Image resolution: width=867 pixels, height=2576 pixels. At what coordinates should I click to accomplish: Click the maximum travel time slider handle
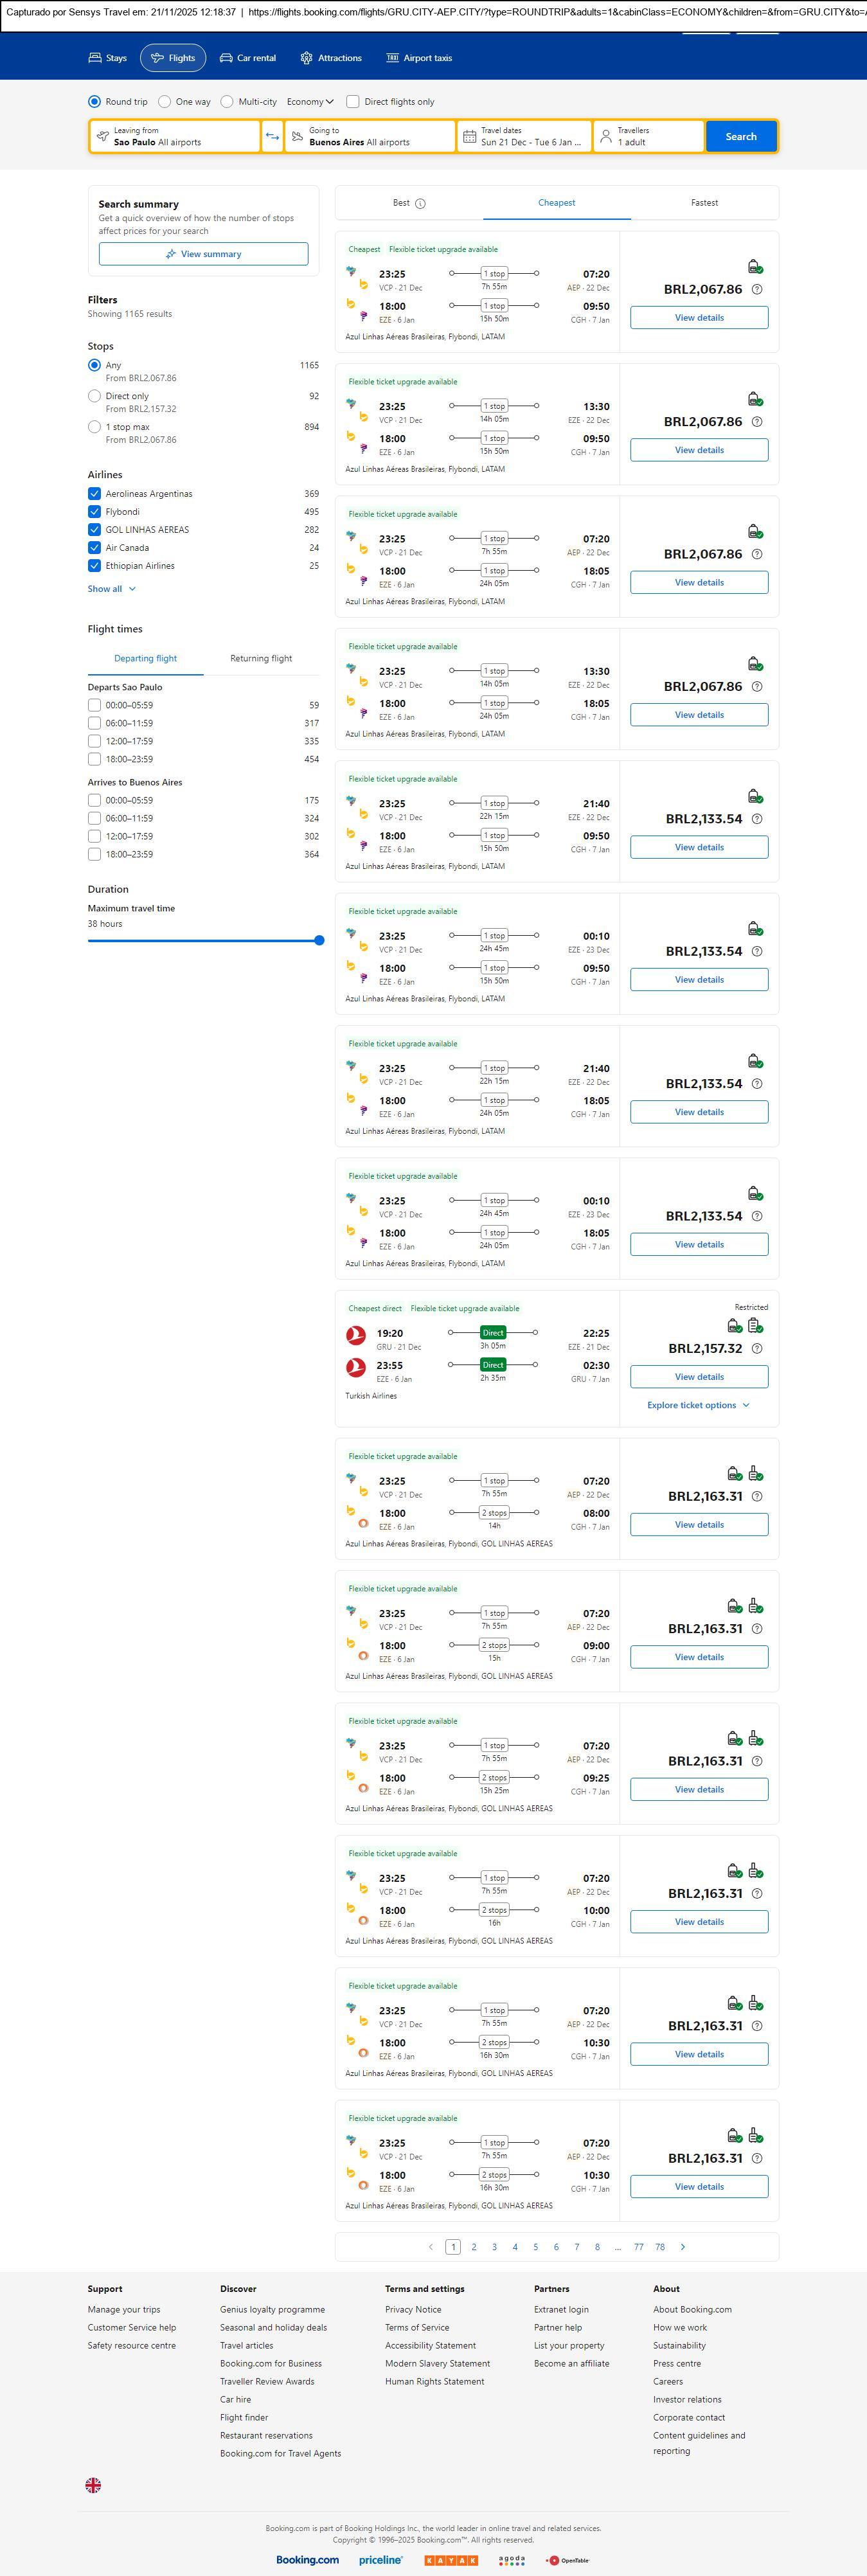coord(319,940)
